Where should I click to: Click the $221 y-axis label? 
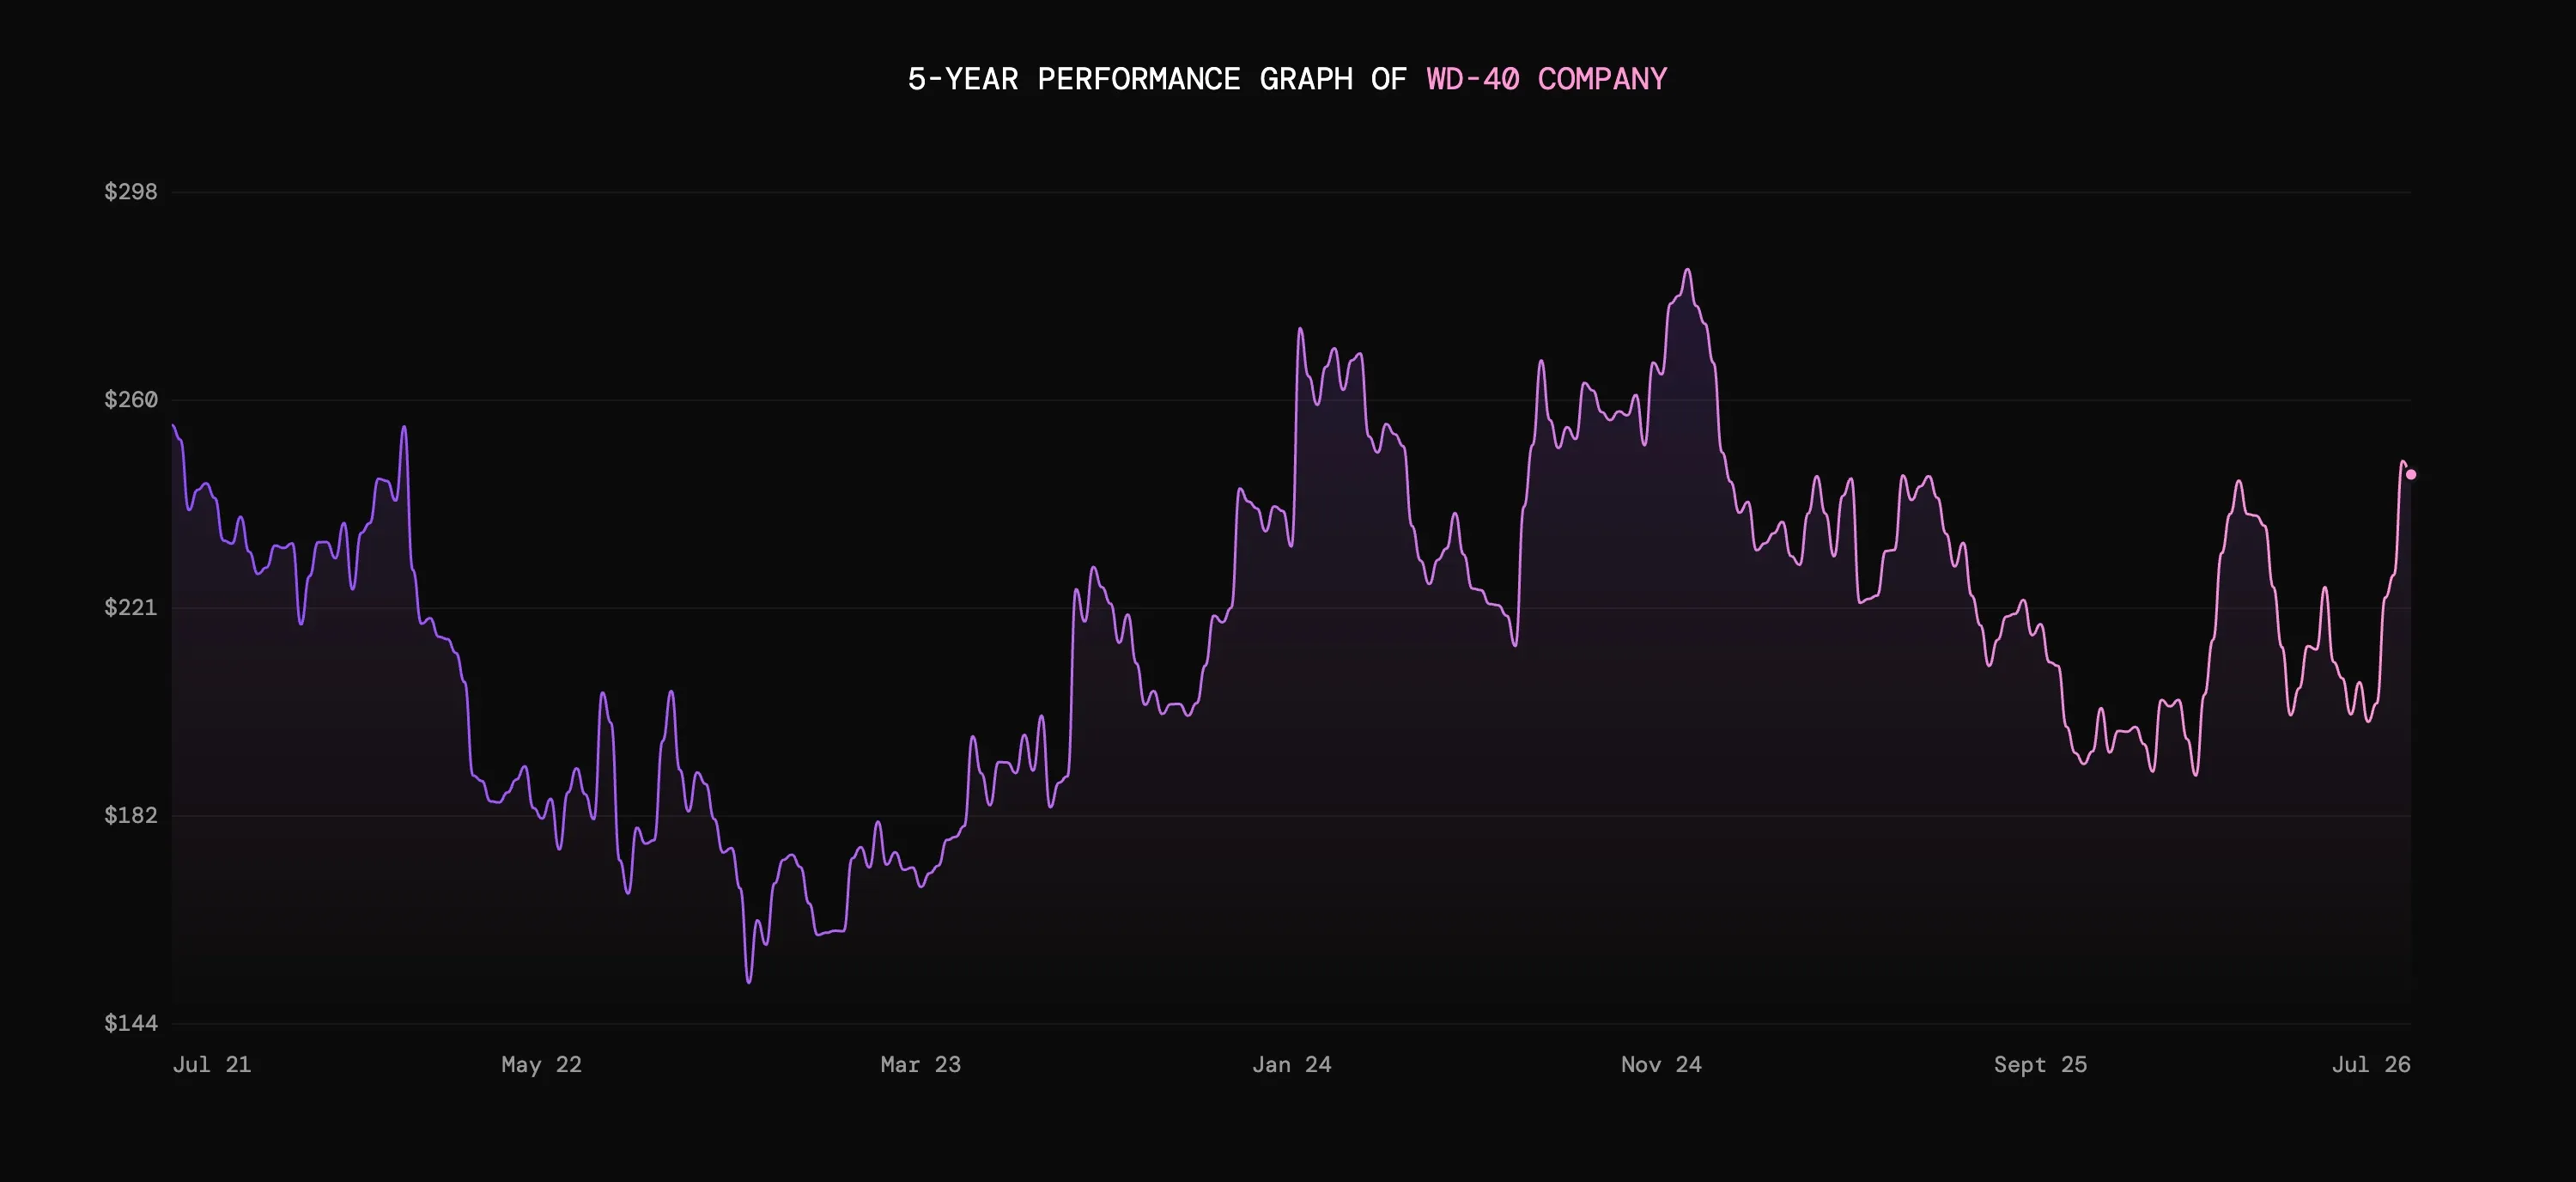pos(131,607)
